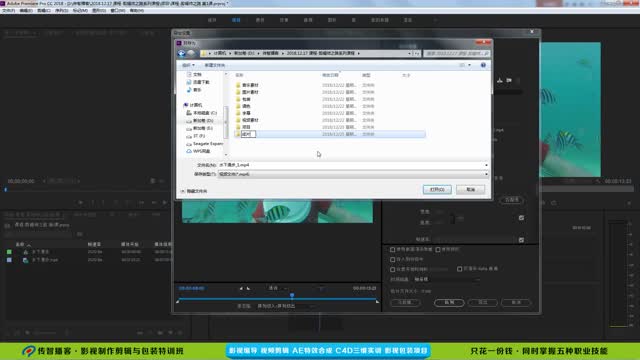This screenshot has height=360, width=640.
Task: Open 文档 in the sidebar
Action: click(194, 75)
